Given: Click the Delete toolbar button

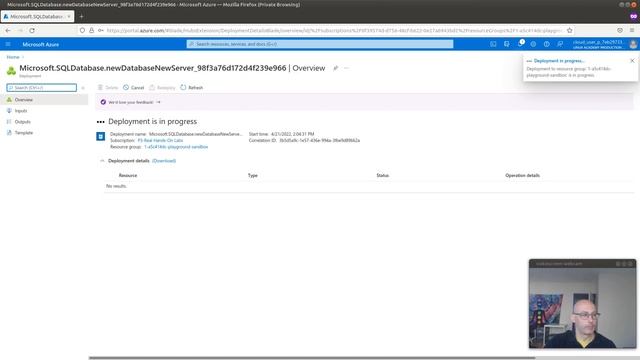Looking at the screenshot, I should coord(108,87).
